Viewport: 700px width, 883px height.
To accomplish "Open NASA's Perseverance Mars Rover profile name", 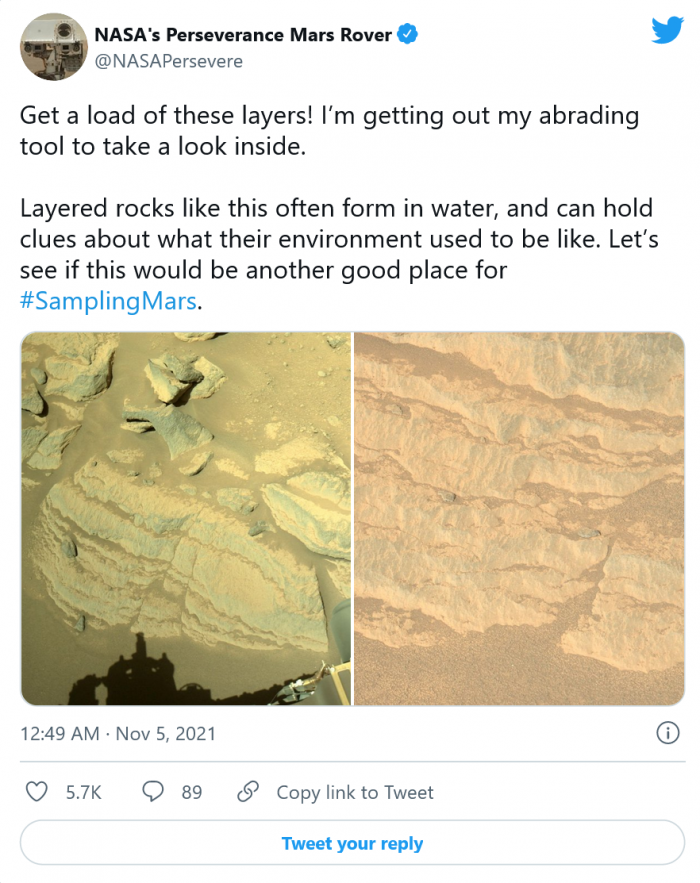I will (242, 35).
